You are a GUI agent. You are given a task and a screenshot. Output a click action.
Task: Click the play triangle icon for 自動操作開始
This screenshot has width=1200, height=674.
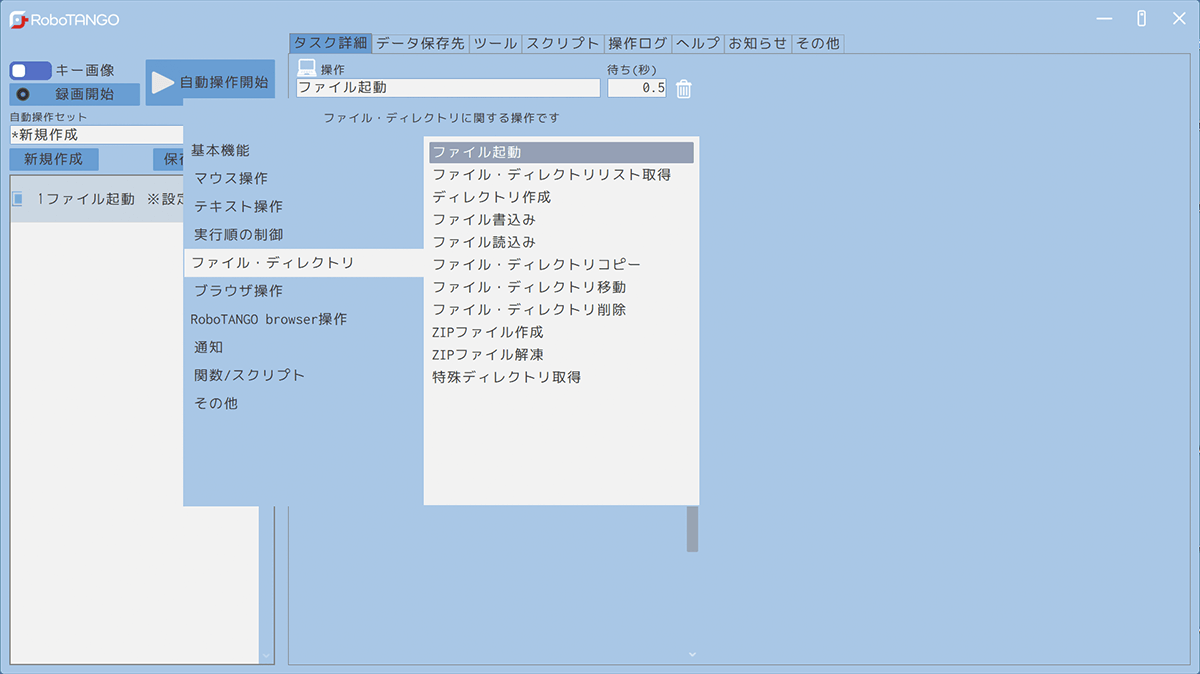pyautogui.click(x=162, y=83)
